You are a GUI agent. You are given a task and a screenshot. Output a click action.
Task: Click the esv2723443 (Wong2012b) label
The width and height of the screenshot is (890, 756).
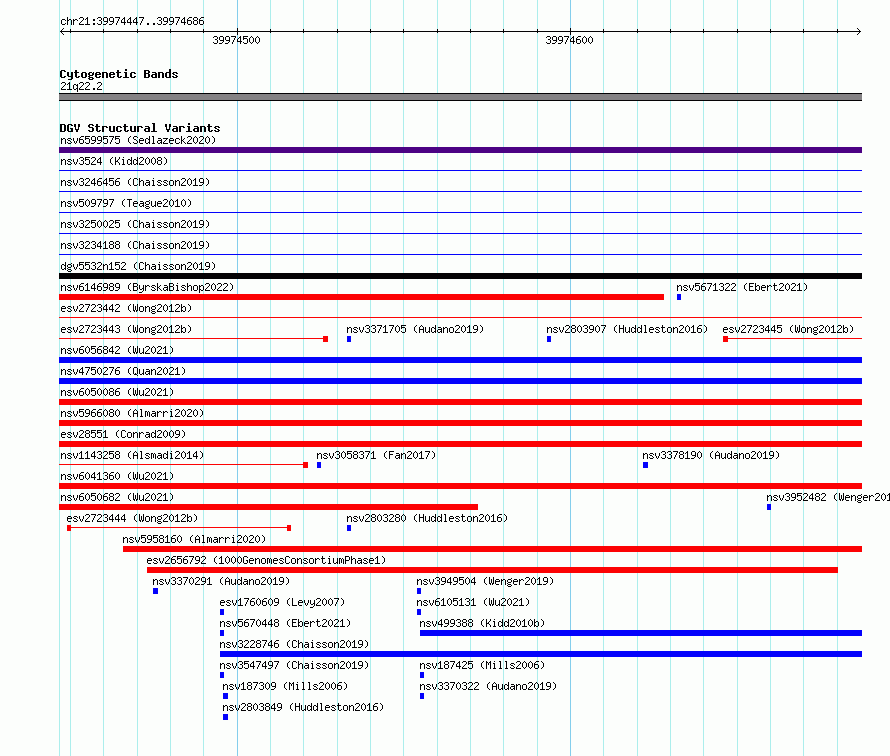(x=126, y=329)
